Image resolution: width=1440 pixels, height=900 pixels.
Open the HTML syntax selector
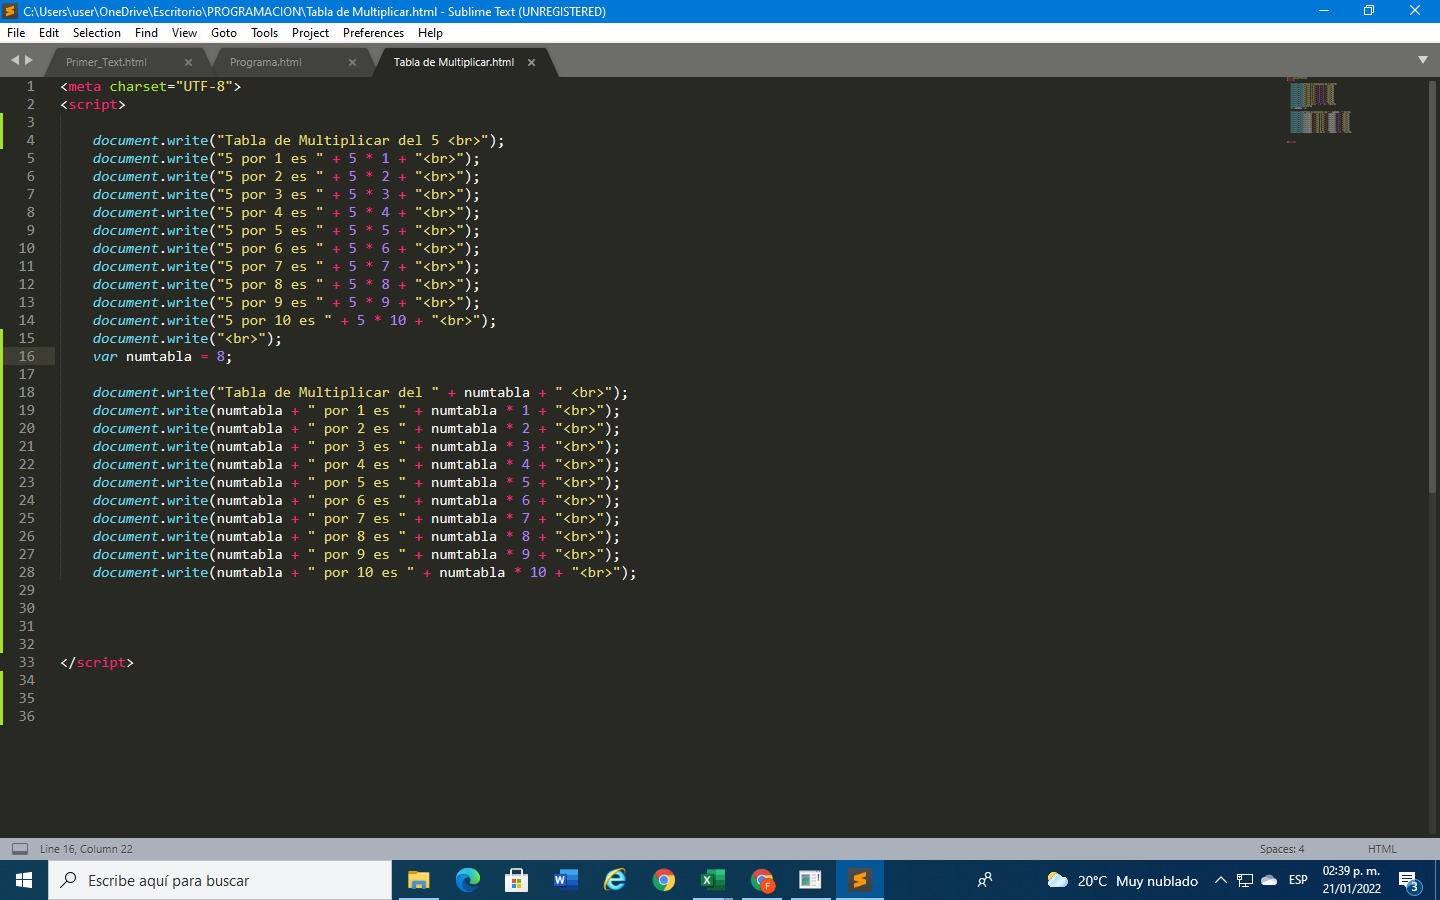(1382, 849)
